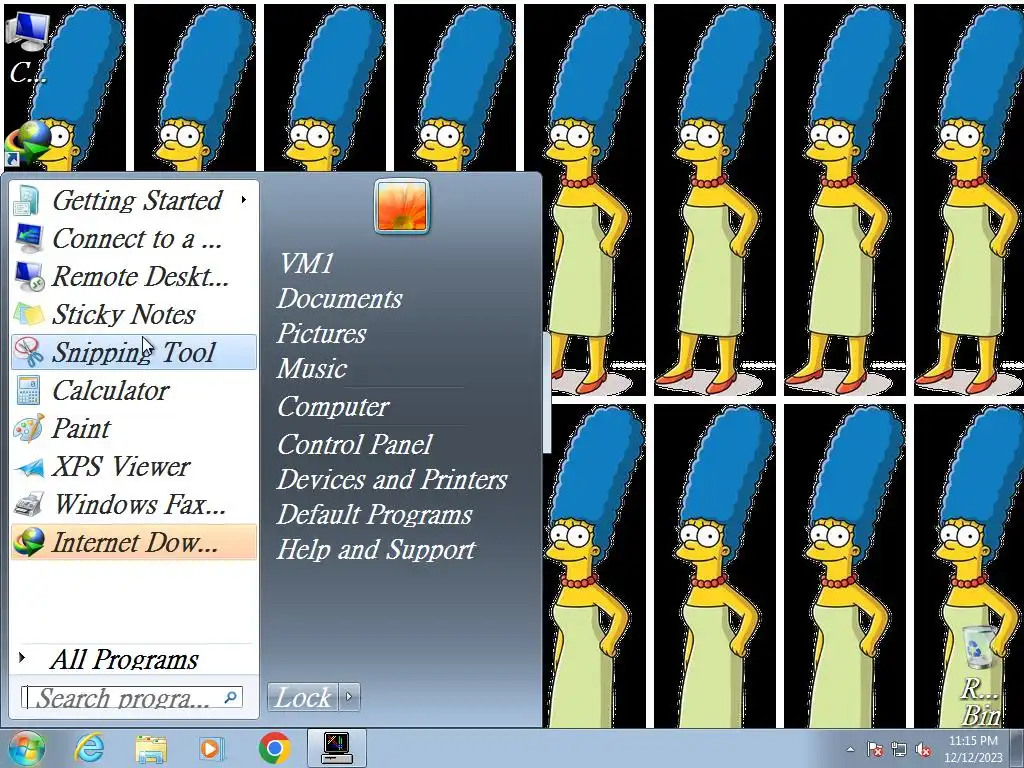Click the "Calculator" label text
1024x768 pixels.
[111, 391]
